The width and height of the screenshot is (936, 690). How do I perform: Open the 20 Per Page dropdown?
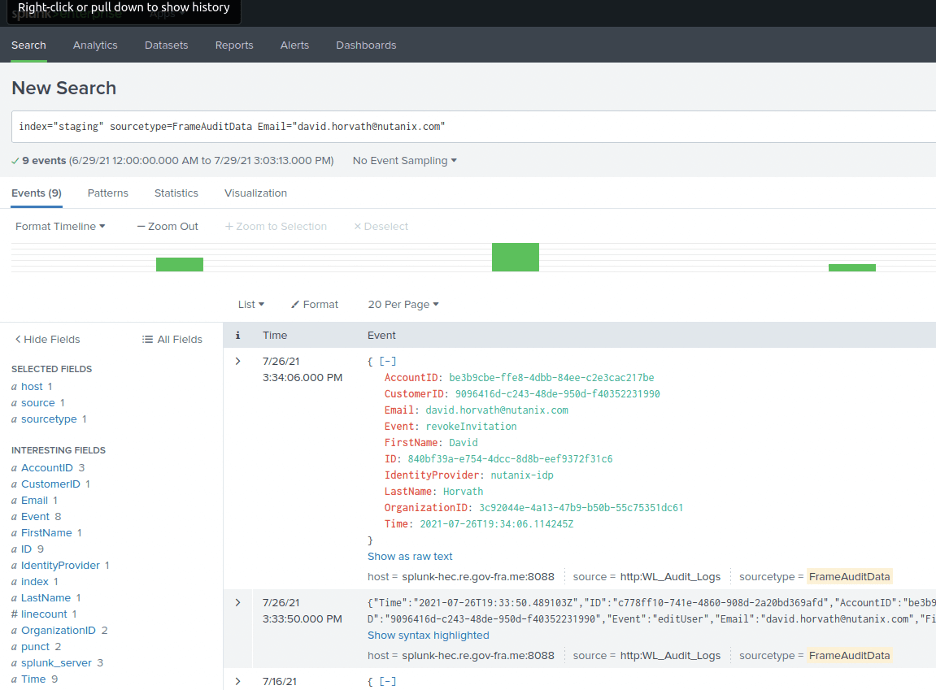click(x=403, y=305)
